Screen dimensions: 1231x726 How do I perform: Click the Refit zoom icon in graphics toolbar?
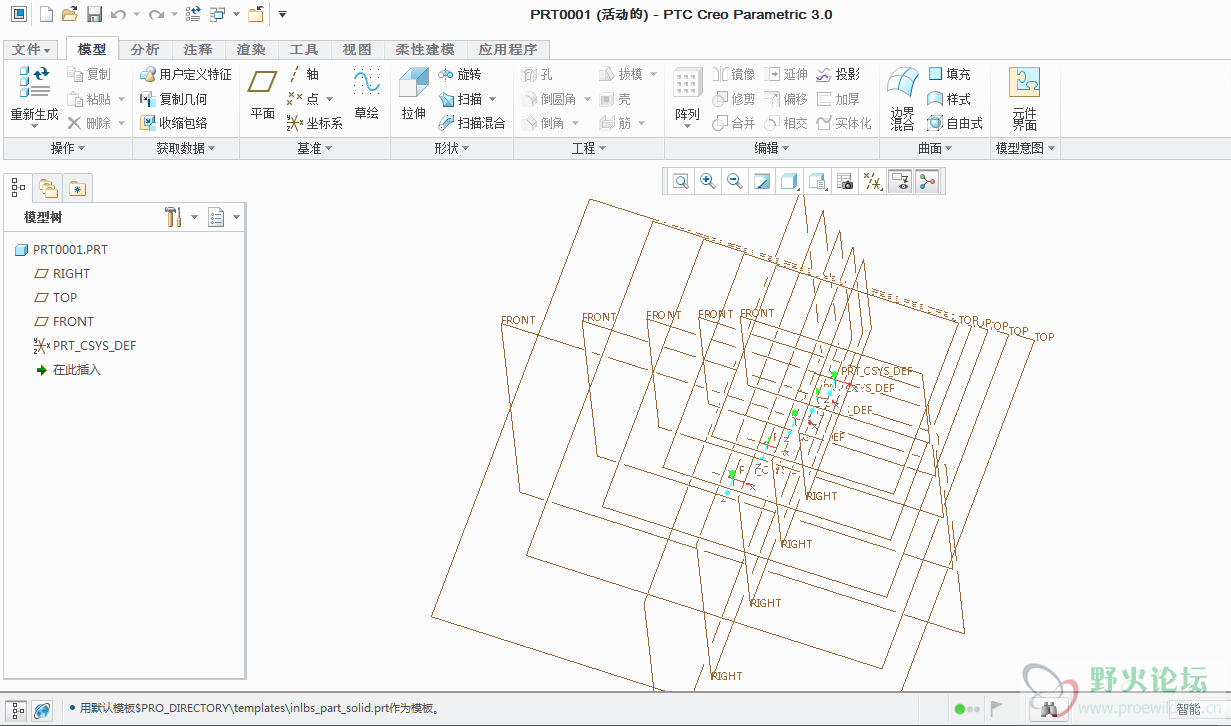click(x=681, y=181)
